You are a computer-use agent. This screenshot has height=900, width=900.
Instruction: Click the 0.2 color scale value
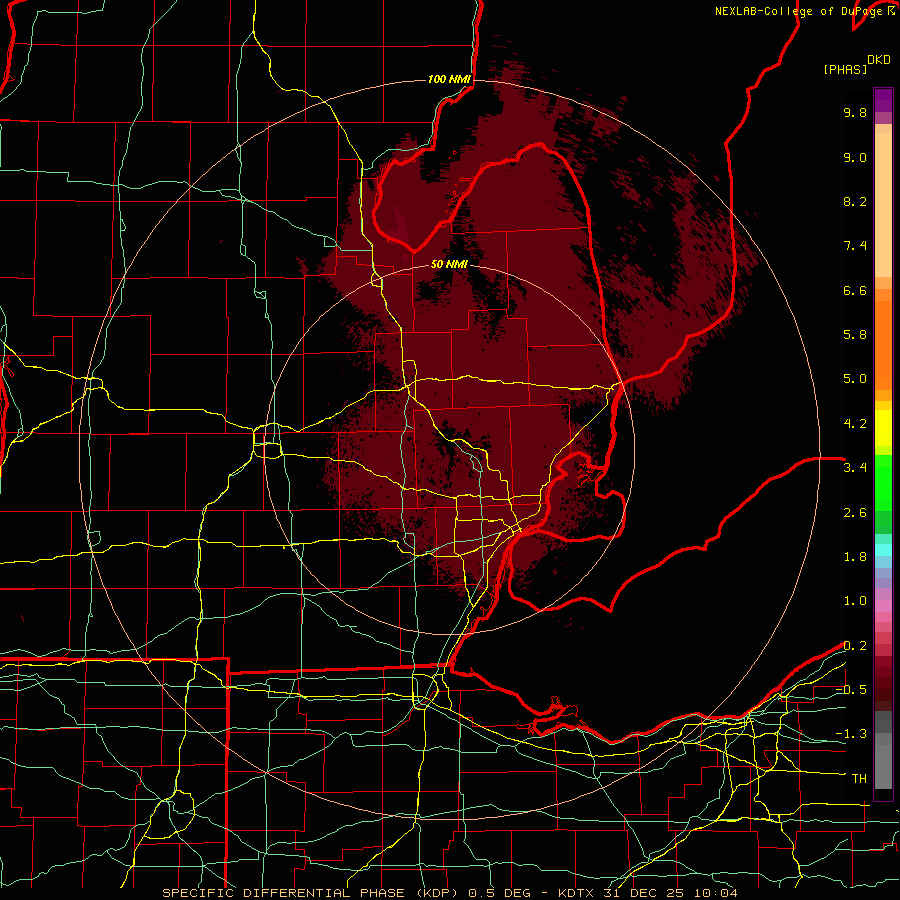pos(855,646)
